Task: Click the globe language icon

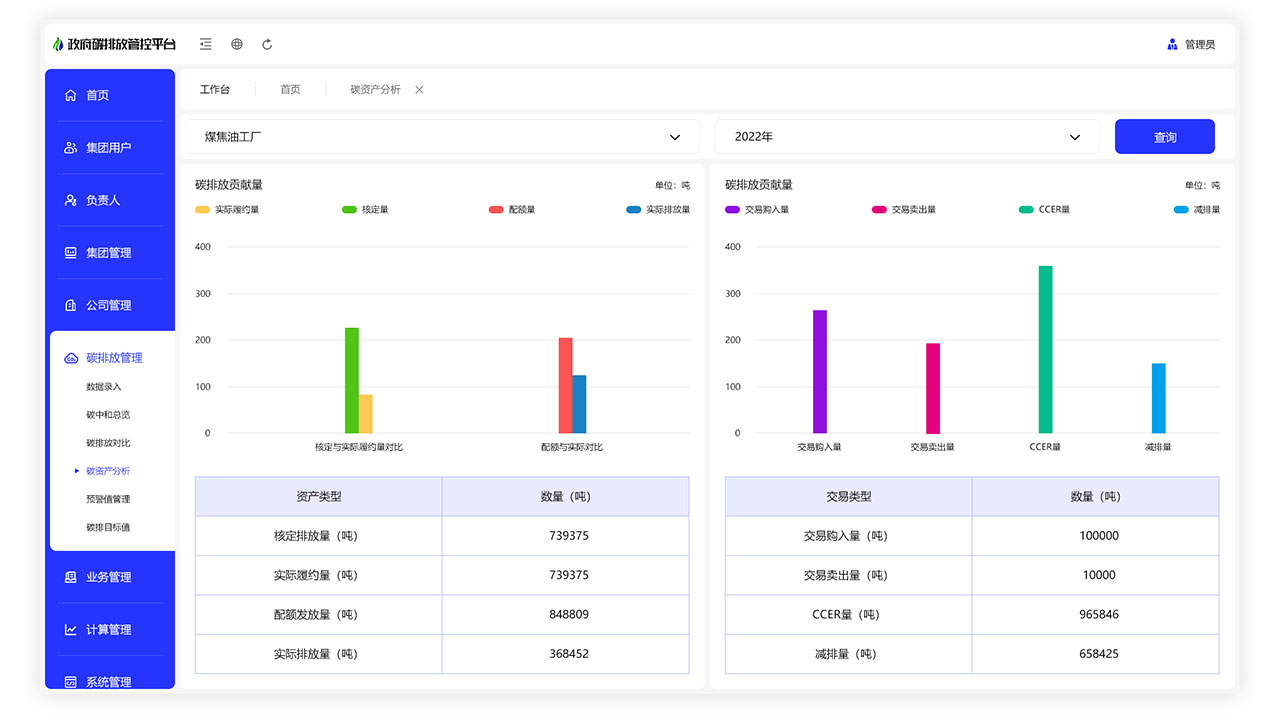Action: 237,44
